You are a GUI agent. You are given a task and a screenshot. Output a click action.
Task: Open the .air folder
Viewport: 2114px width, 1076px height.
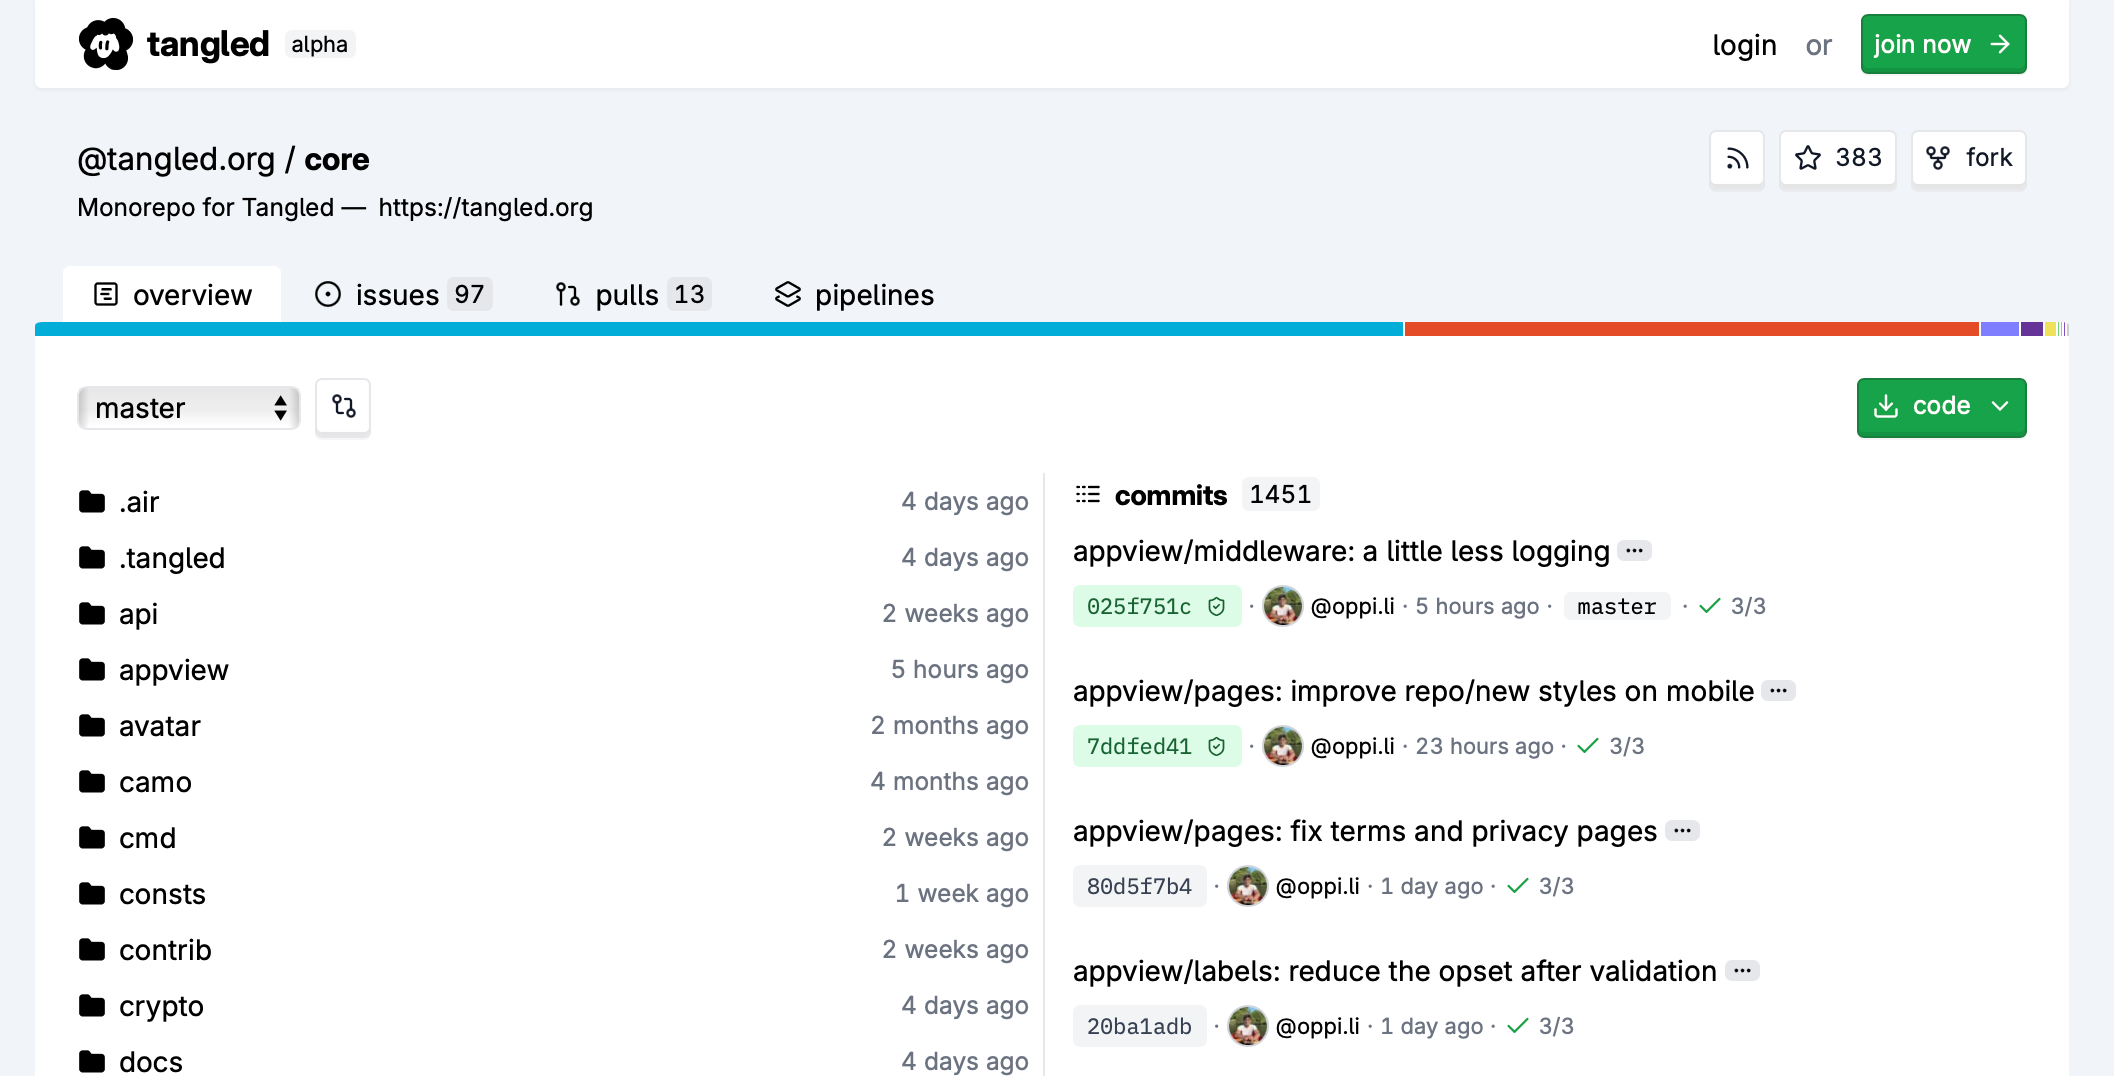[x=139, y=502]
